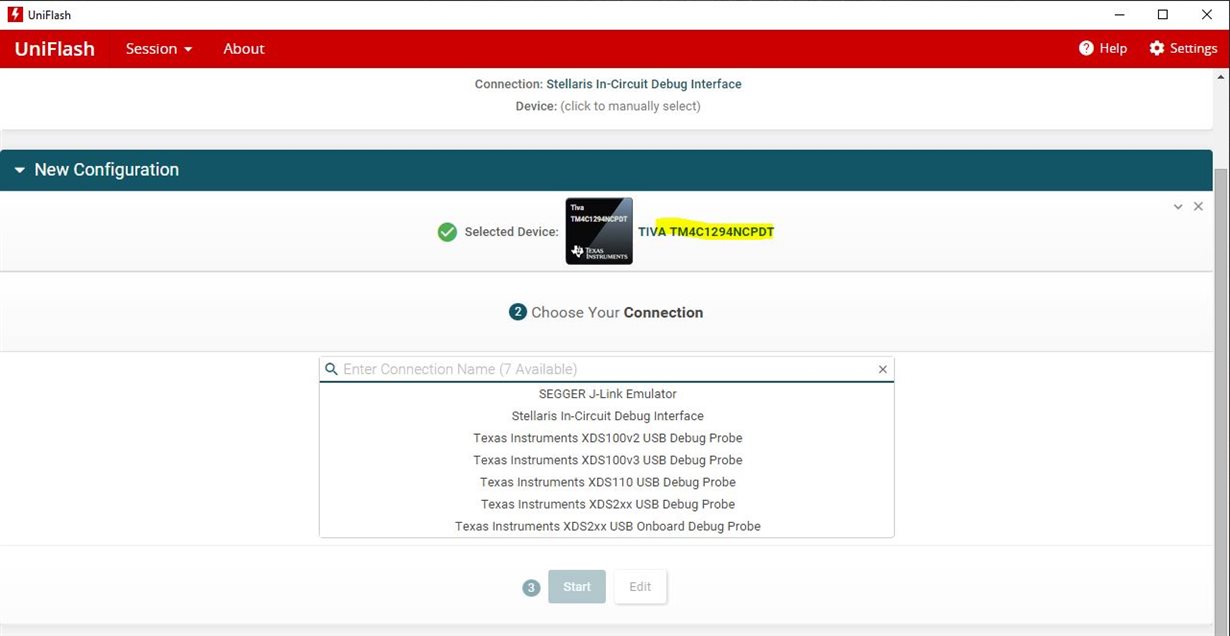
Task: Choose Texas Instruments XDS100v2 USB Debug Probe
Action: (607, 438)
